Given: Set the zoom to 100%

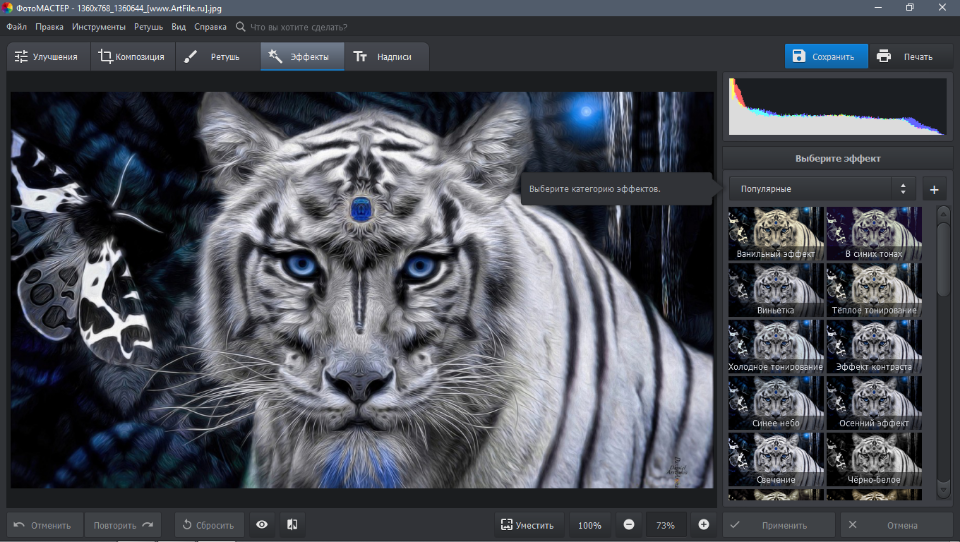Looking at the screenshot, I should click(590, 525).
